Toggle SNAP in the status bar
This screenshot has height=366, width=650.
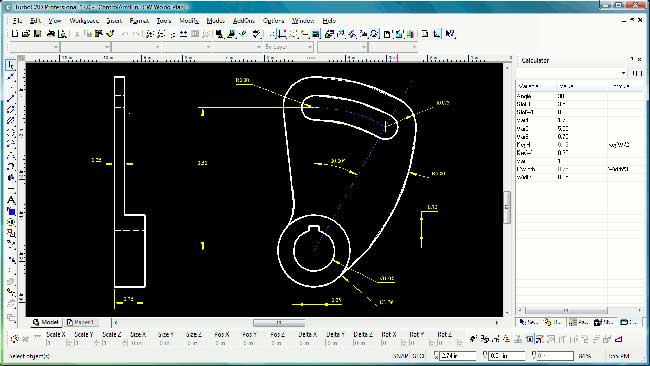pyautogui.click(x=400, y=356)
